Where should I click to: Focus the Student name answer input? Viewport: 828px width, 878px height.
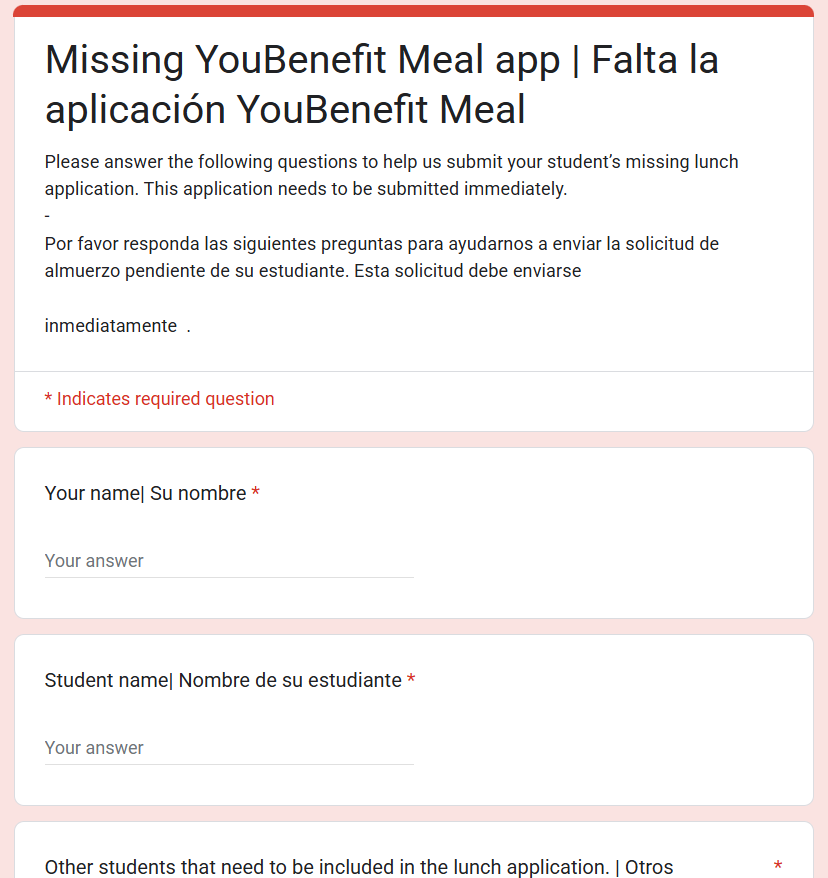point(229,748)
